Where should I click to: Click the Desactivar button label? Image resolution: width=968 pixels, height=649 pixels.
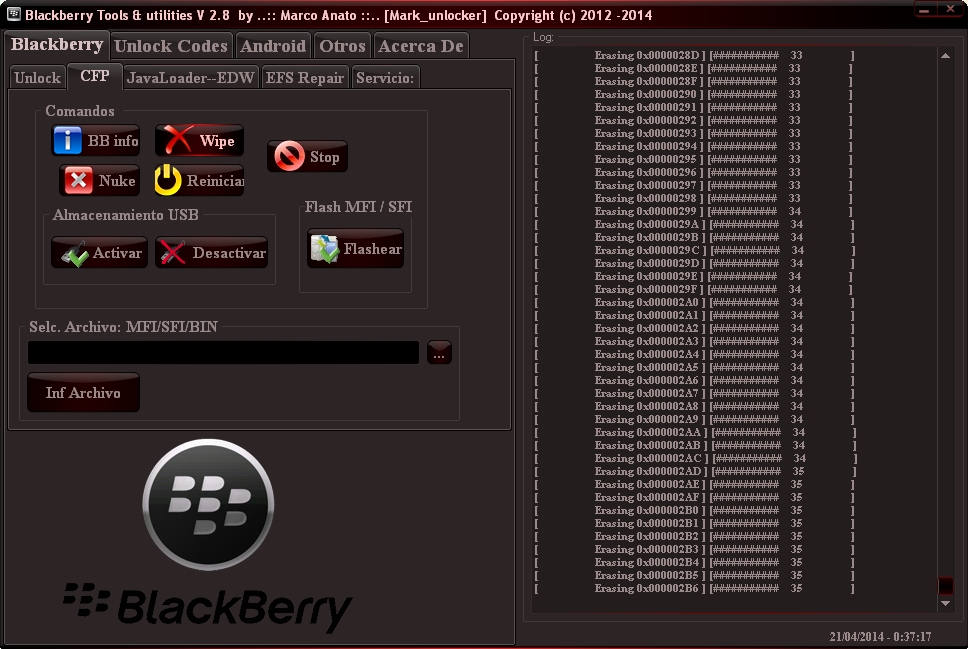pos(229,253)
